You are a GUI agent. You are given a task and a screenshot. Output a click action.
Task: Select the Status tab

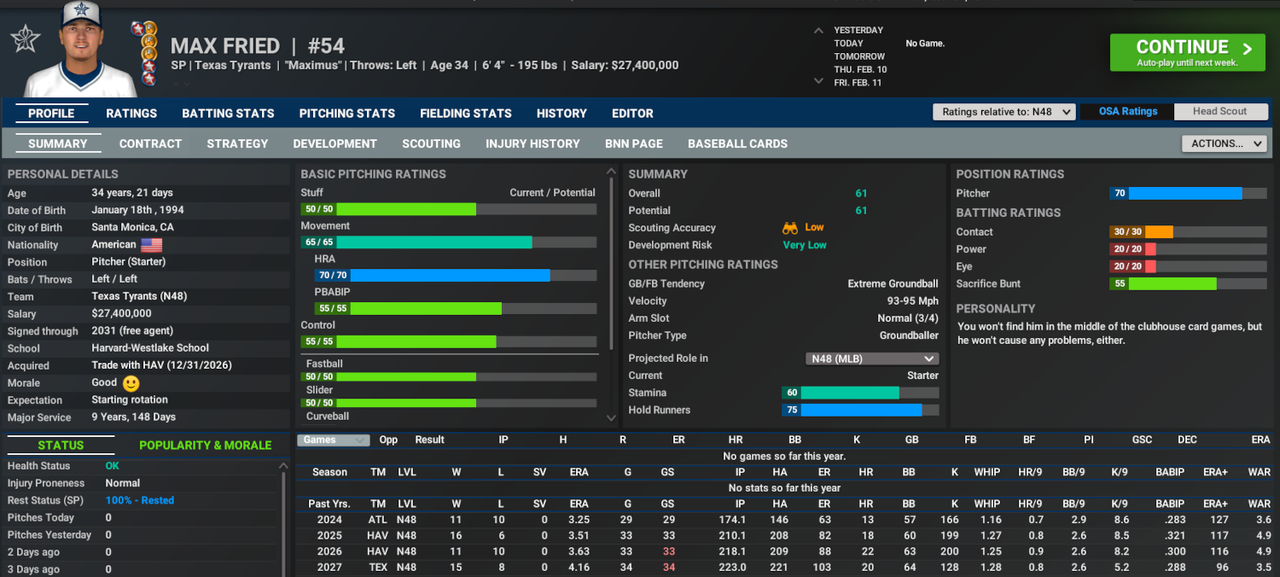click(61, 445)
